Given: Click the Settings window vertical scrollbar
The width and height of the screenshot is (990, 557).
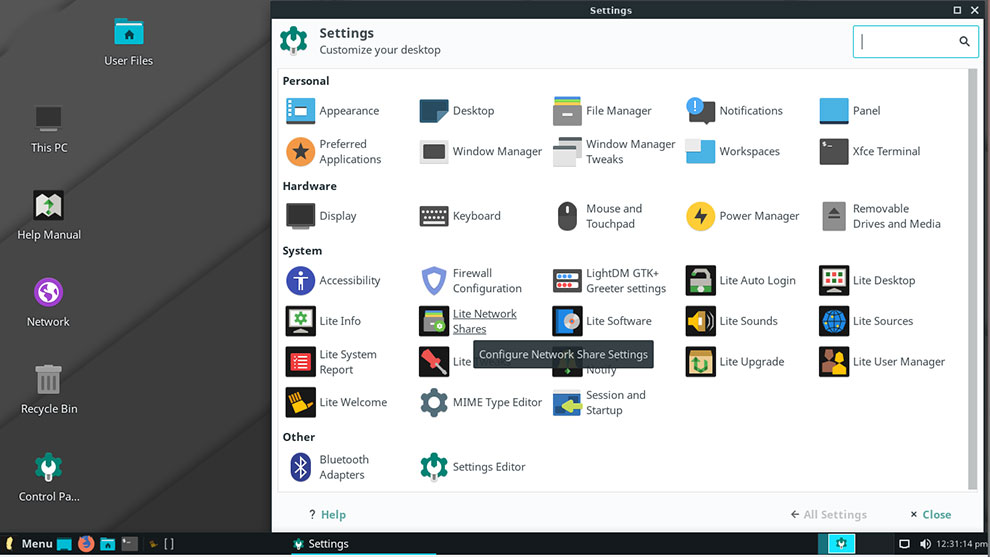Looking at the screenshot, I should pos(972,278).
